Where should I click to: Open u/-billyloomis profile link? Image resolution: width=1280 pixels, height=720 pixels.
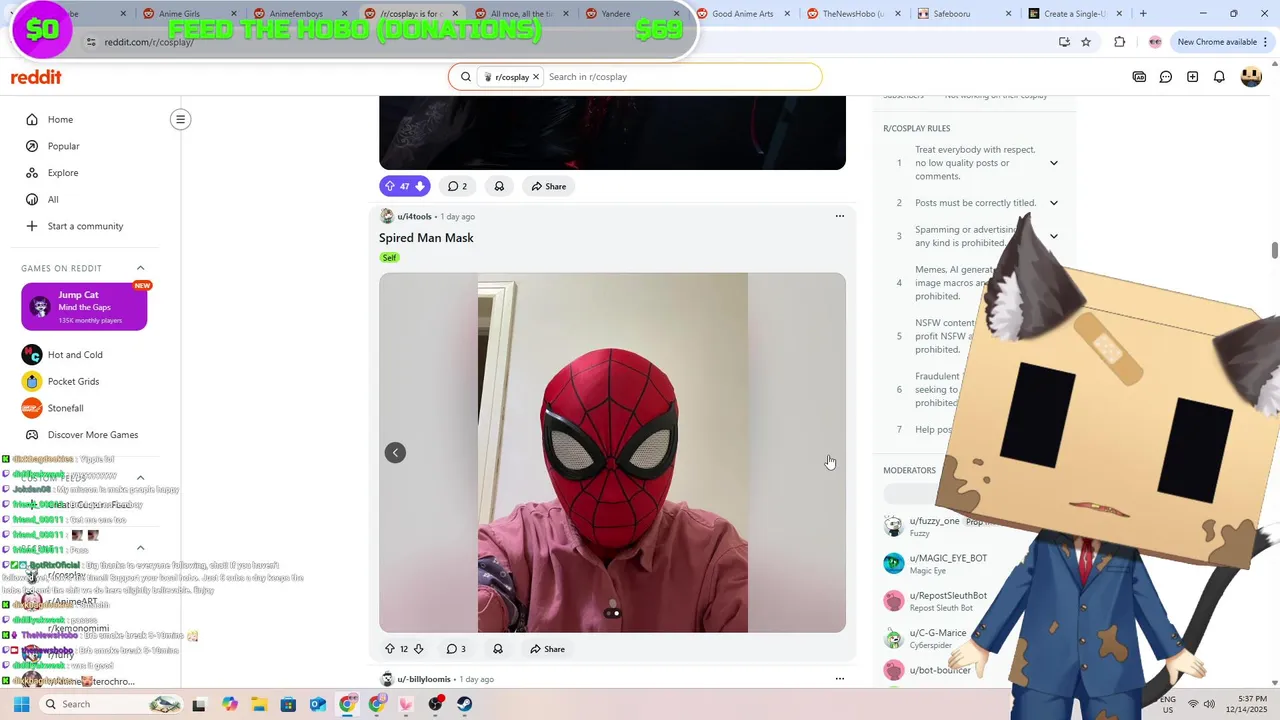424,679
